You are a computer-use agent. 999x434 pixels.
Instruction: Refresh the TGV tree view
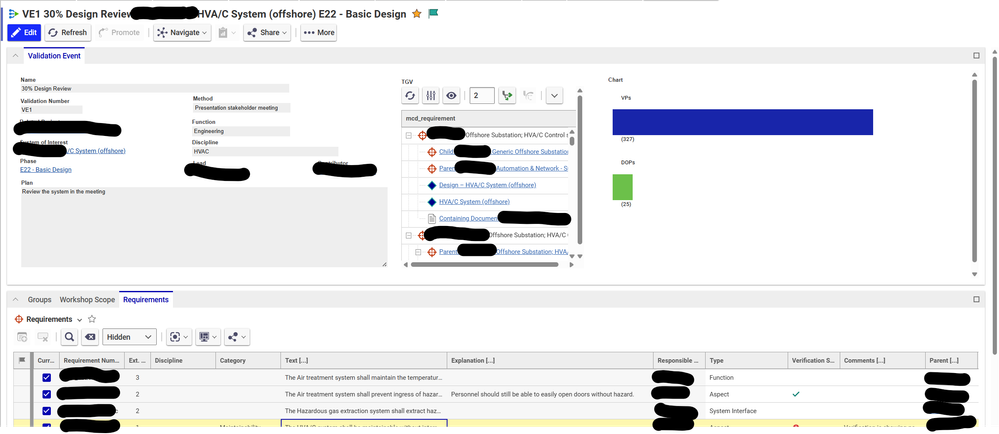click(410, 95)
